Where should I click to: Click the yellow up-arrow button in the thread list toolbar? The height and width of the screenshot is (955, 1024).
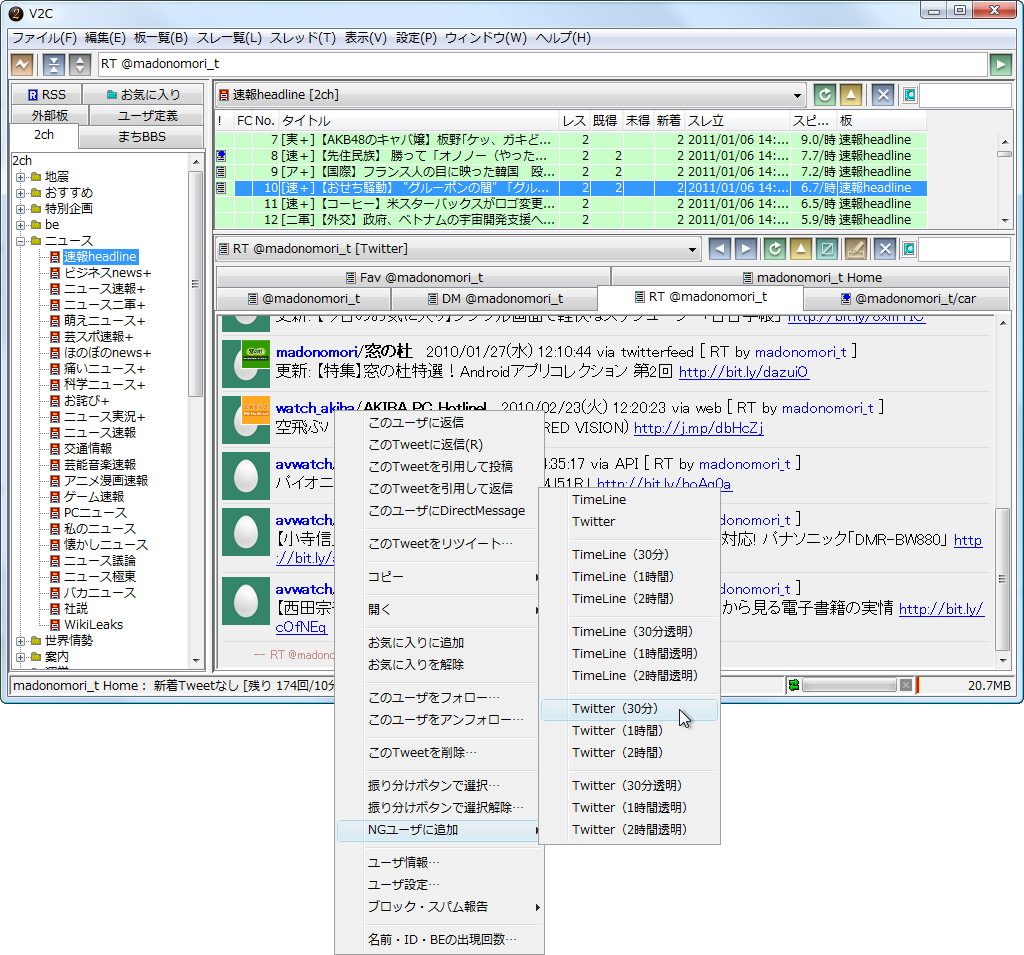point(851,95)
